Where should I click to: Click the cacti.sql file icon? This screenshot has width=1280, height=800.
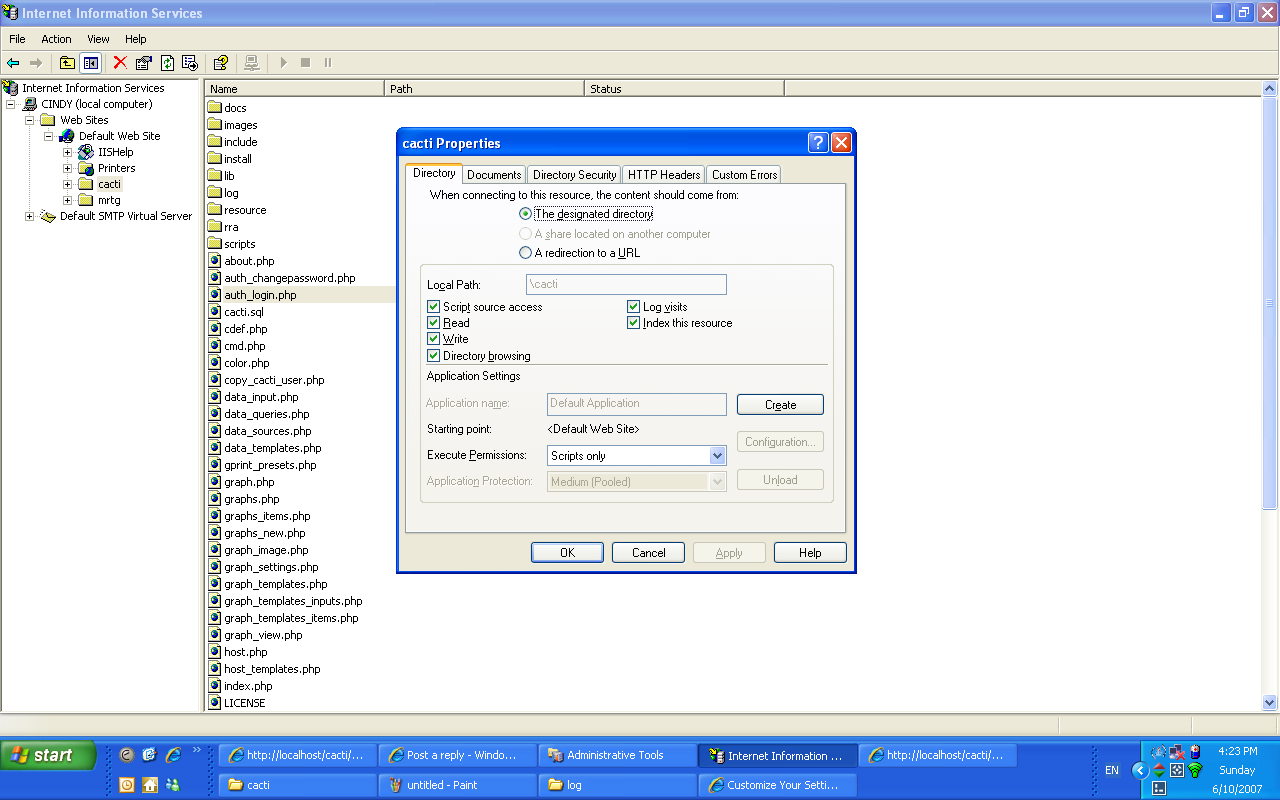pos(214,312)
